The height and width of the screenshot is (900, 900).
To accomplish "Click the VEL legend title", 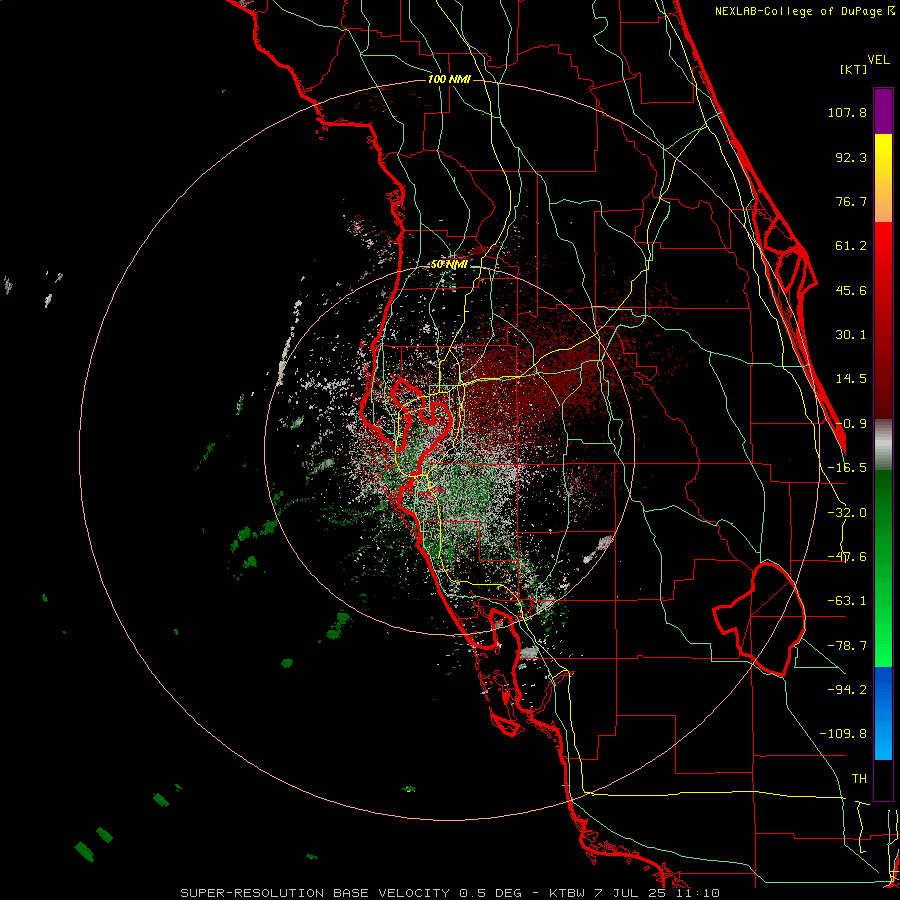I will (x=878, y=60).
